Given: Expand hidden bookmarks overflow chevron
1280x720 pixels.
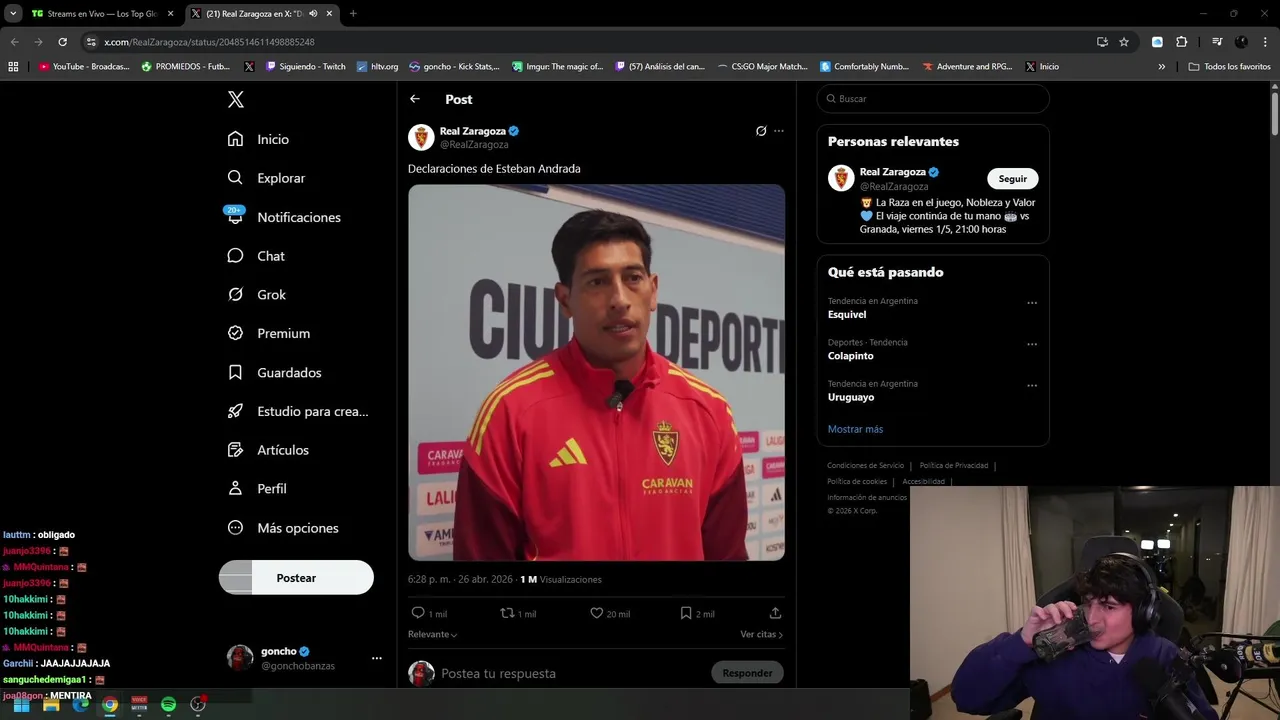Looking at the screenshot, I should coord(1162,67).
